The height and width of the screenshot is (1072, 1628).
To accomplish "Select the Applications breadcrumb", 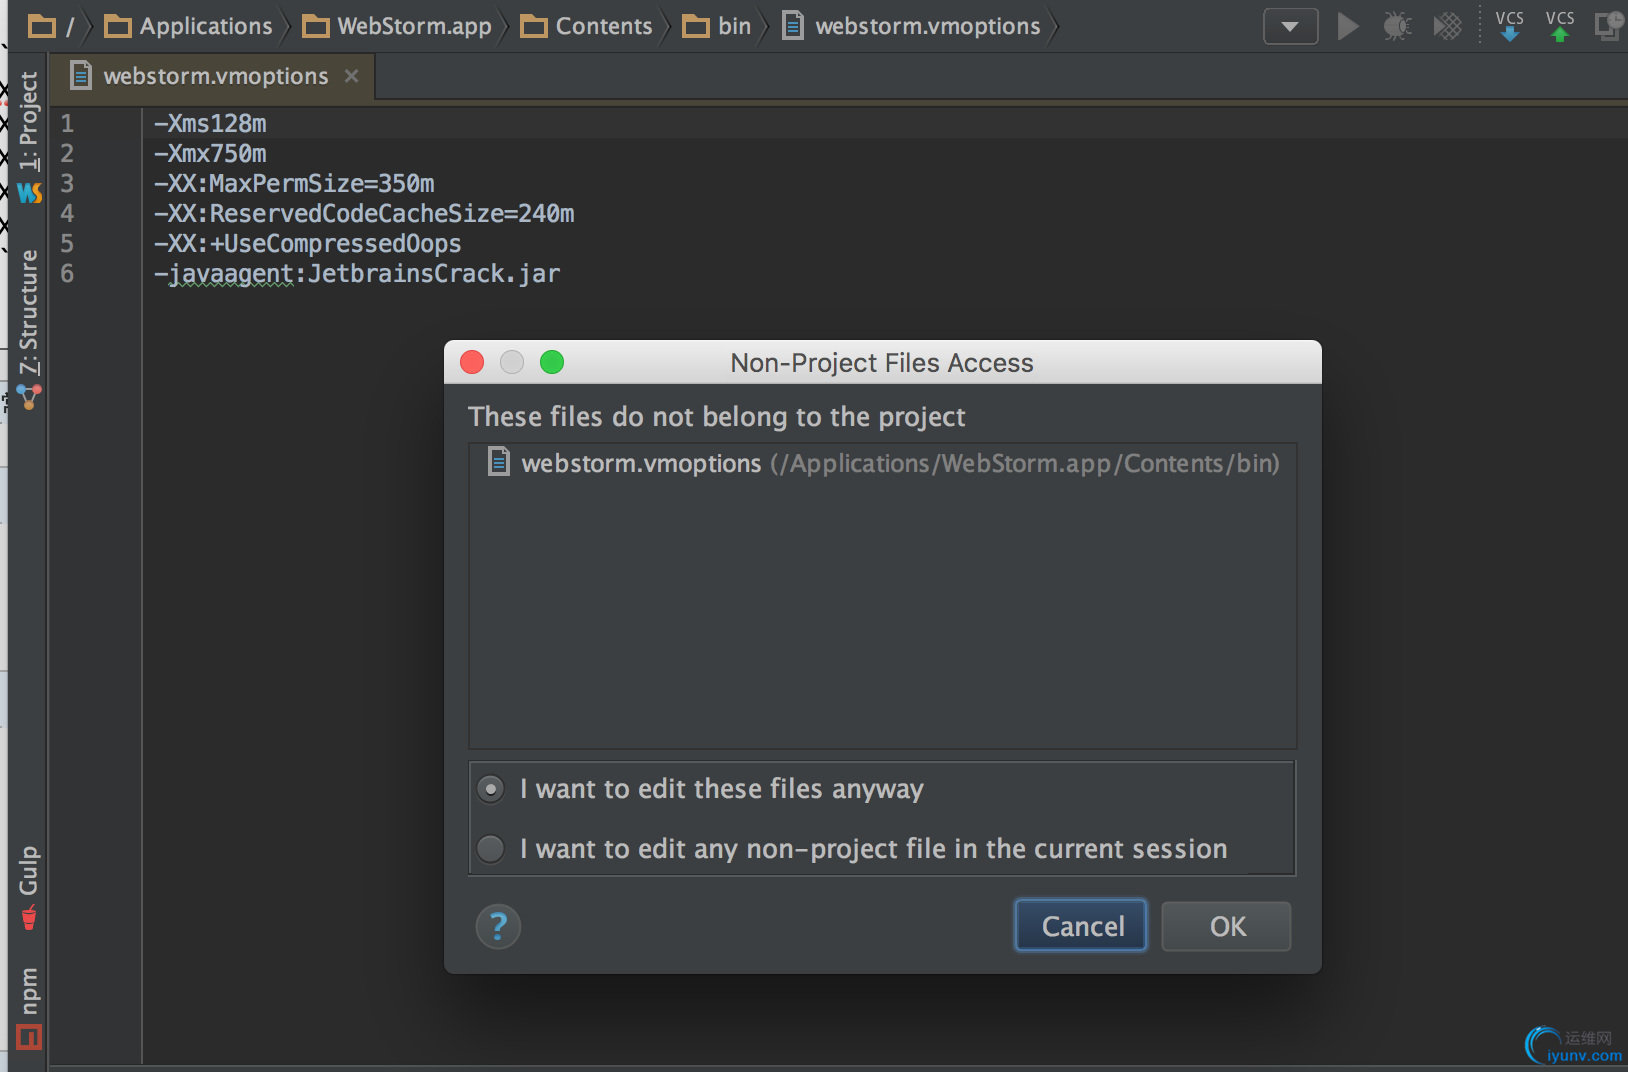I will [189, 26].
